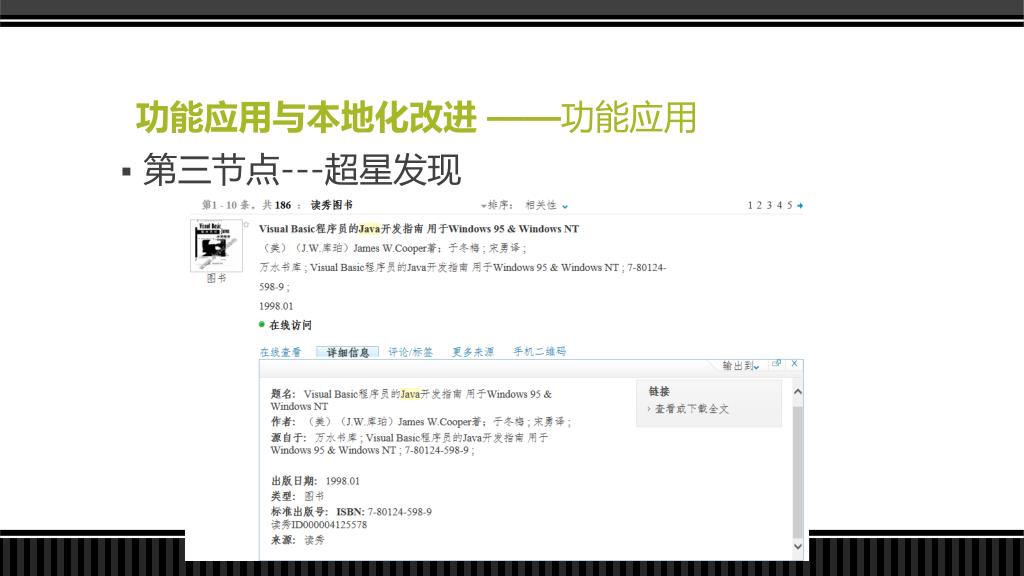Image resolution: width=1024 pixels, height=576 pixels.
Task: Go to results page 5
Action: 790,205
